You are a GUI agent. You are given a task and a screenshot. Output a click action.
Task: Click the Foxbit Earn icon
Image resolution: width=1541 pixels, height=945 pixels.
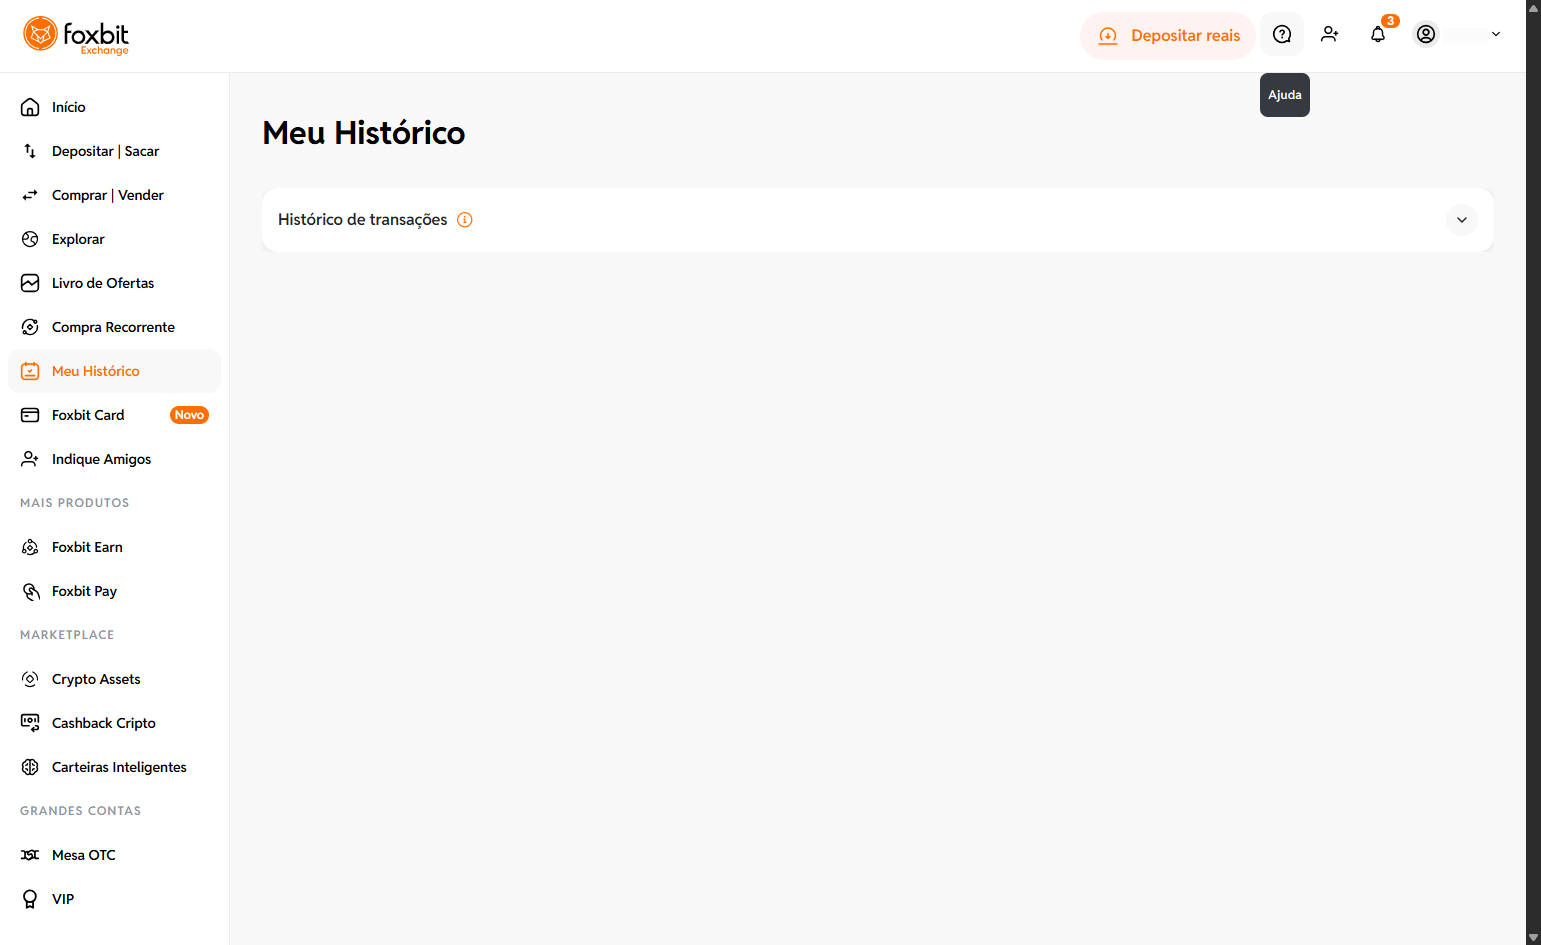(30, 547)
